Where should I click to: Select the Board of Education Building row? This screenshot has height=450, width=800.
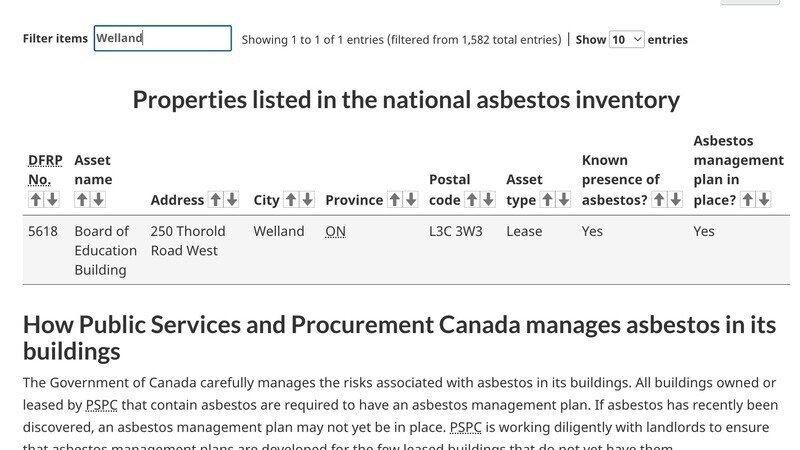(406, 250)
